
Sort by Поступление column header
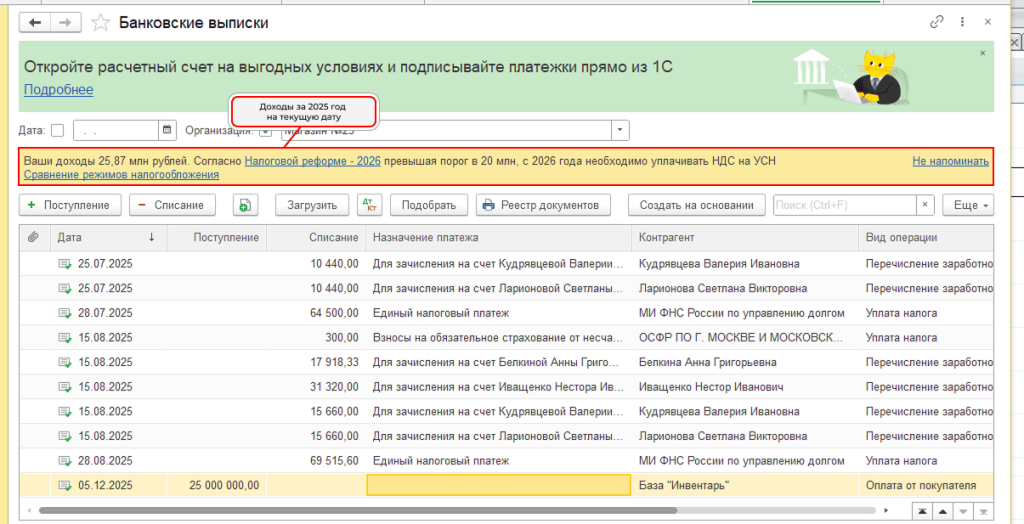(x=217, y=238)
